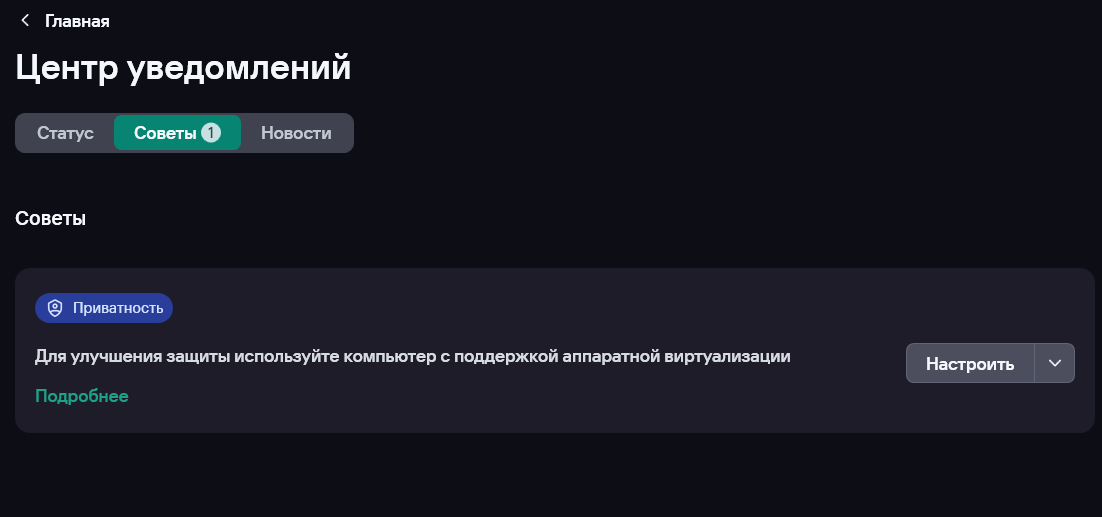Click the Центр уведомлений page title
The image size is (1102, 517).
[x=183, y=68]
